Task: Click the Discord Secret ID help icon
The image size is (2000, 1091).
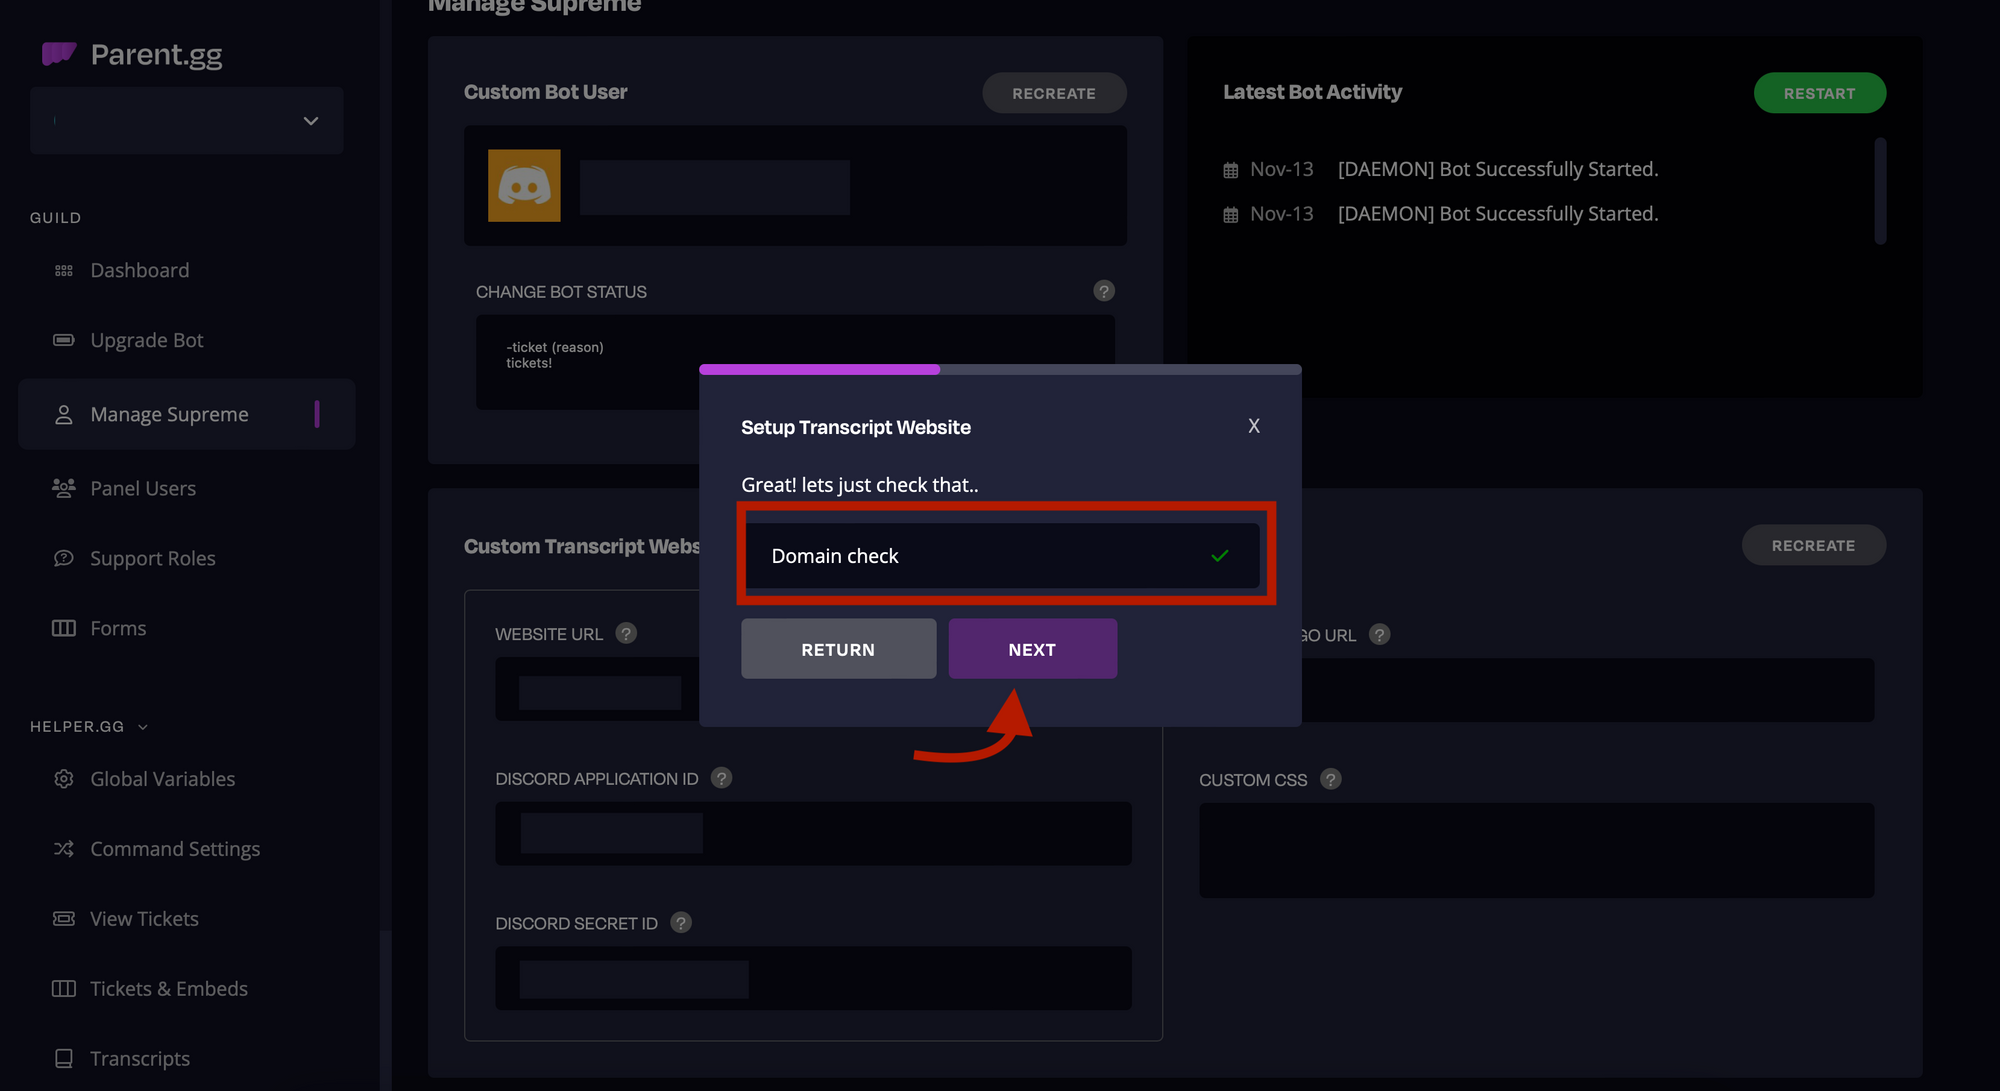Action: click(x=680, y=922)
